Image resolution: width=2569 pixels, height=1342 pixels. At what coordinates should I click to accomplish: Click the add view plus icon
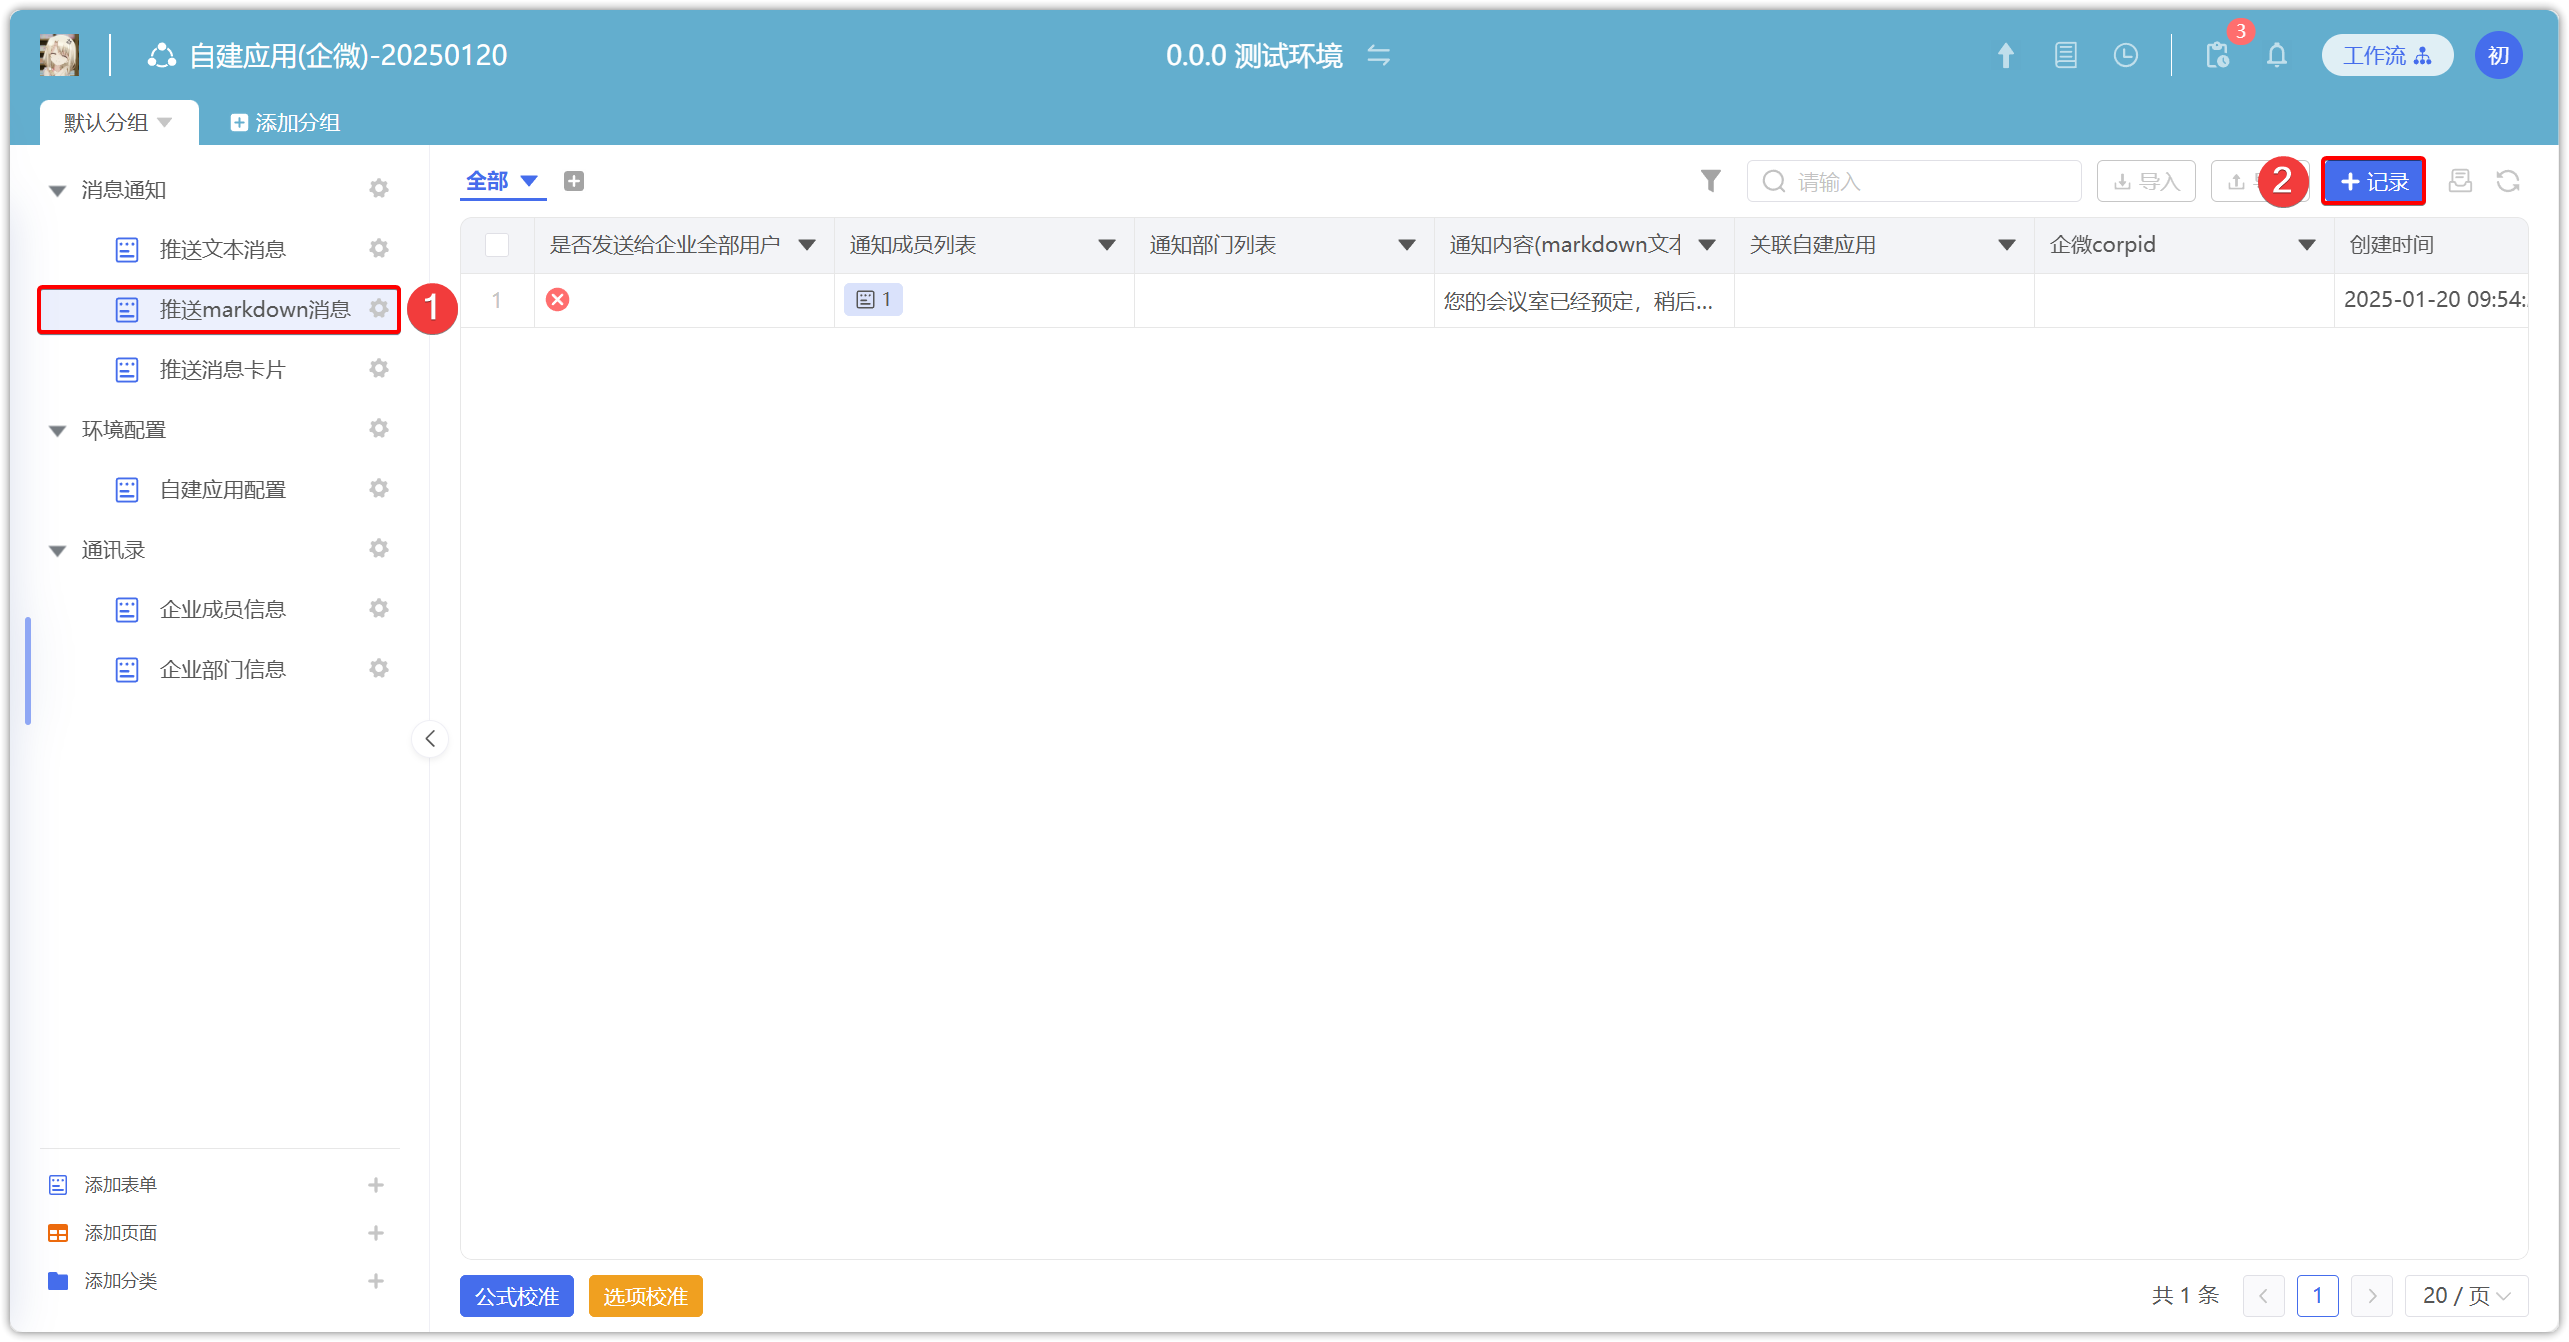click(573, 181)
